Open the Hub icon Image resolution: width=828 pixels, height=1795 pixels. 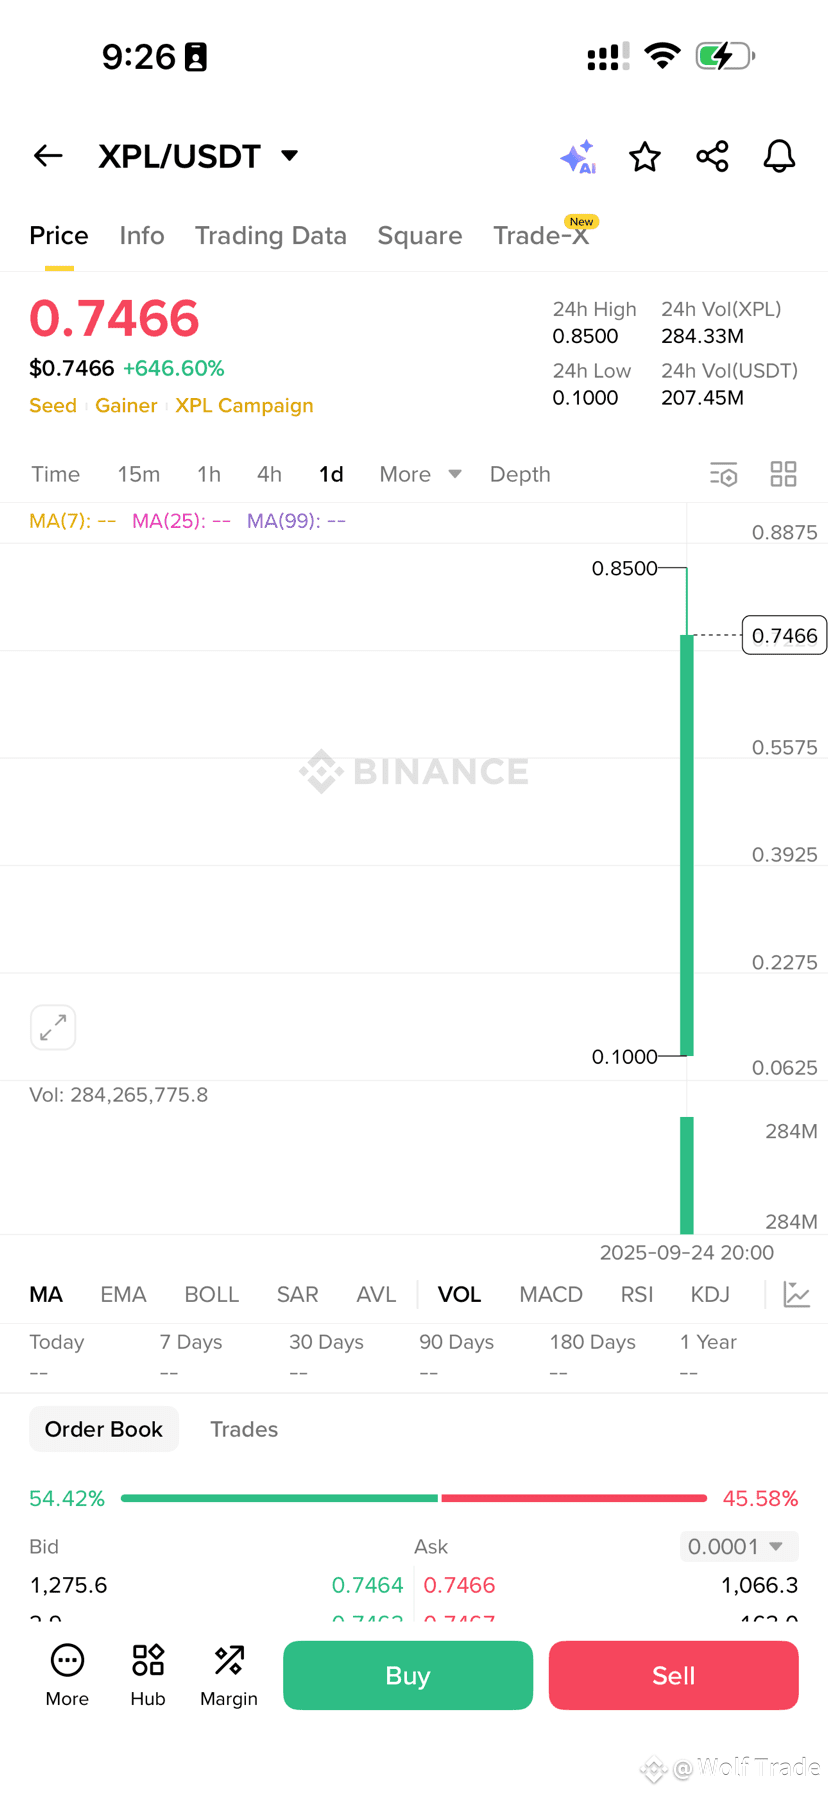click(x=148, y=1675)
